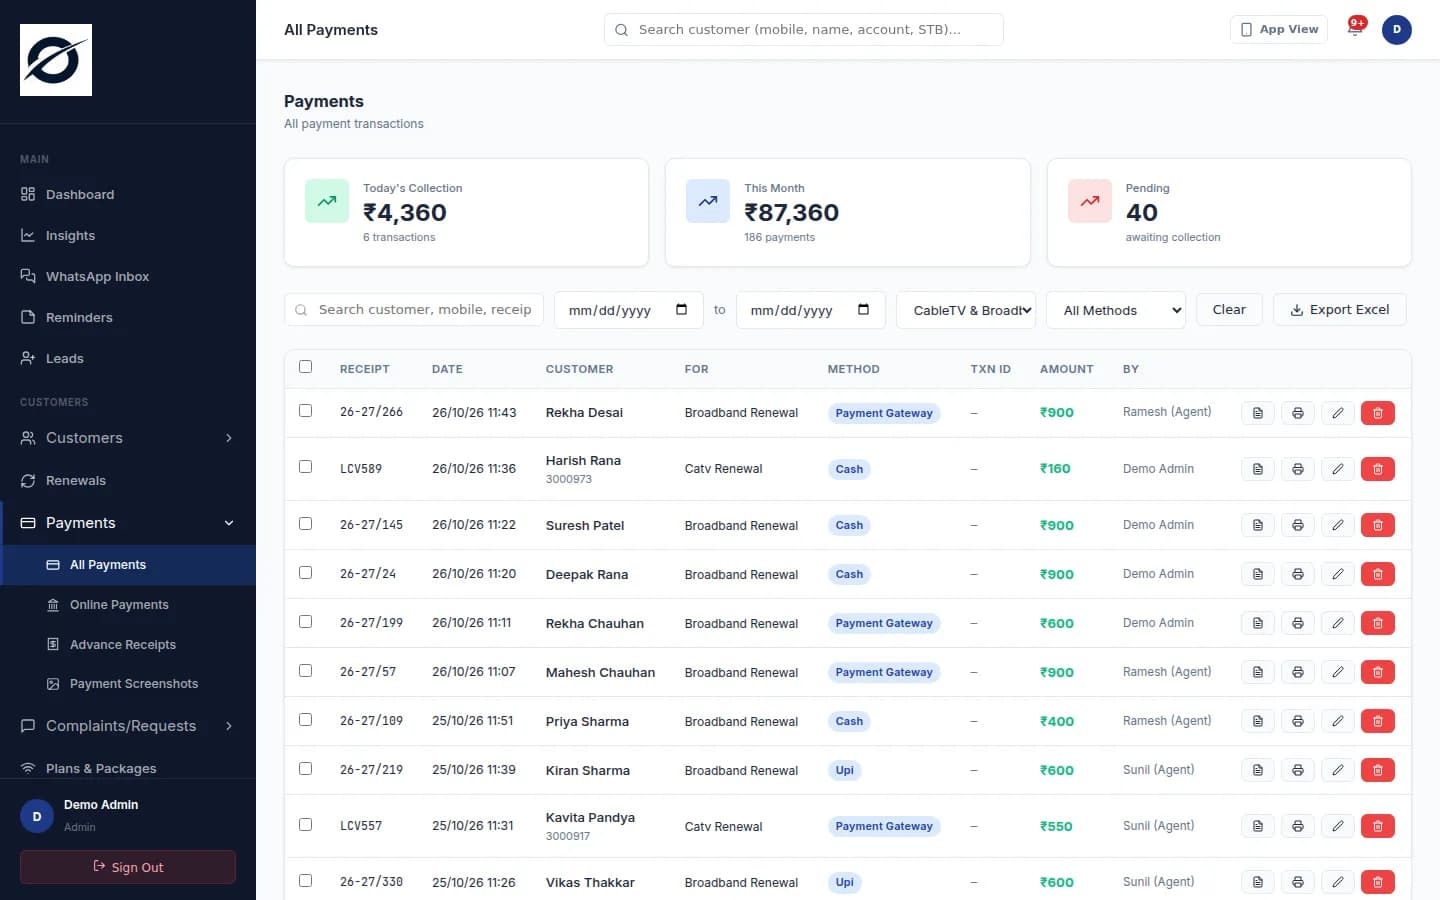Click the company logo in sidebar
The height and width of the screenshot is (900, 1440).
coord(56,60)
